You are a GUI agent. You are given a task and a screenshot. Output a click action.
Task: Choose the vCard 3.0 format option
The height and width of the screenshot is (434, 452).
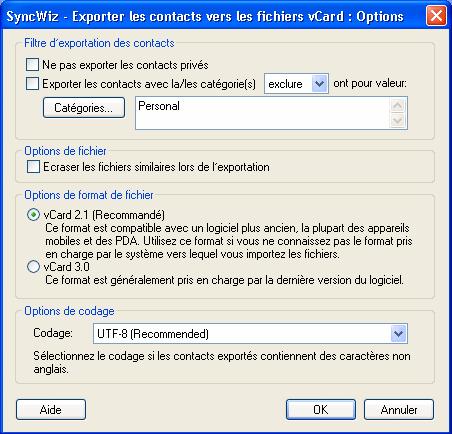click(x=33, y=267)
